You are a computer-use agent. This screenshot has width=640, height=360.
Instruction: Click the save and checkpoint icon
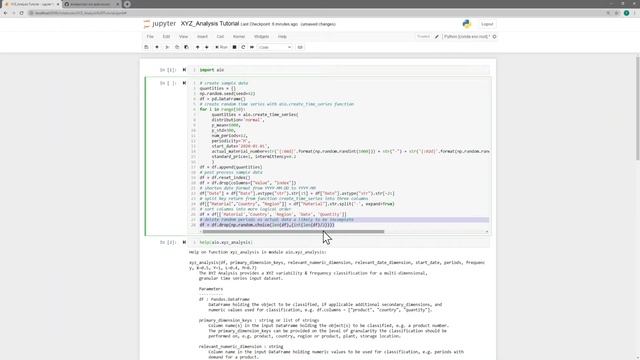coord(147,47)
